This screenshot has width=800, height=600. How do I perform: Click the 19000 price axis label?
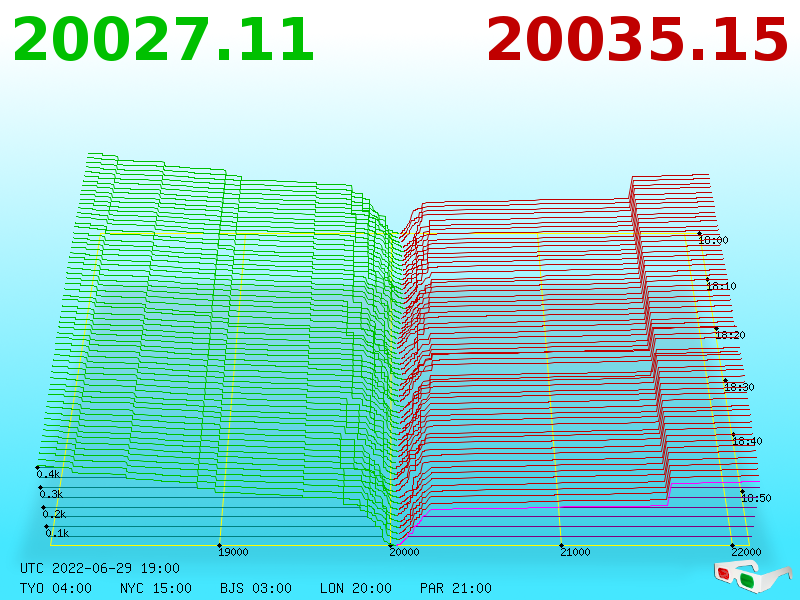pyautogui.click(x=233, y=552)
